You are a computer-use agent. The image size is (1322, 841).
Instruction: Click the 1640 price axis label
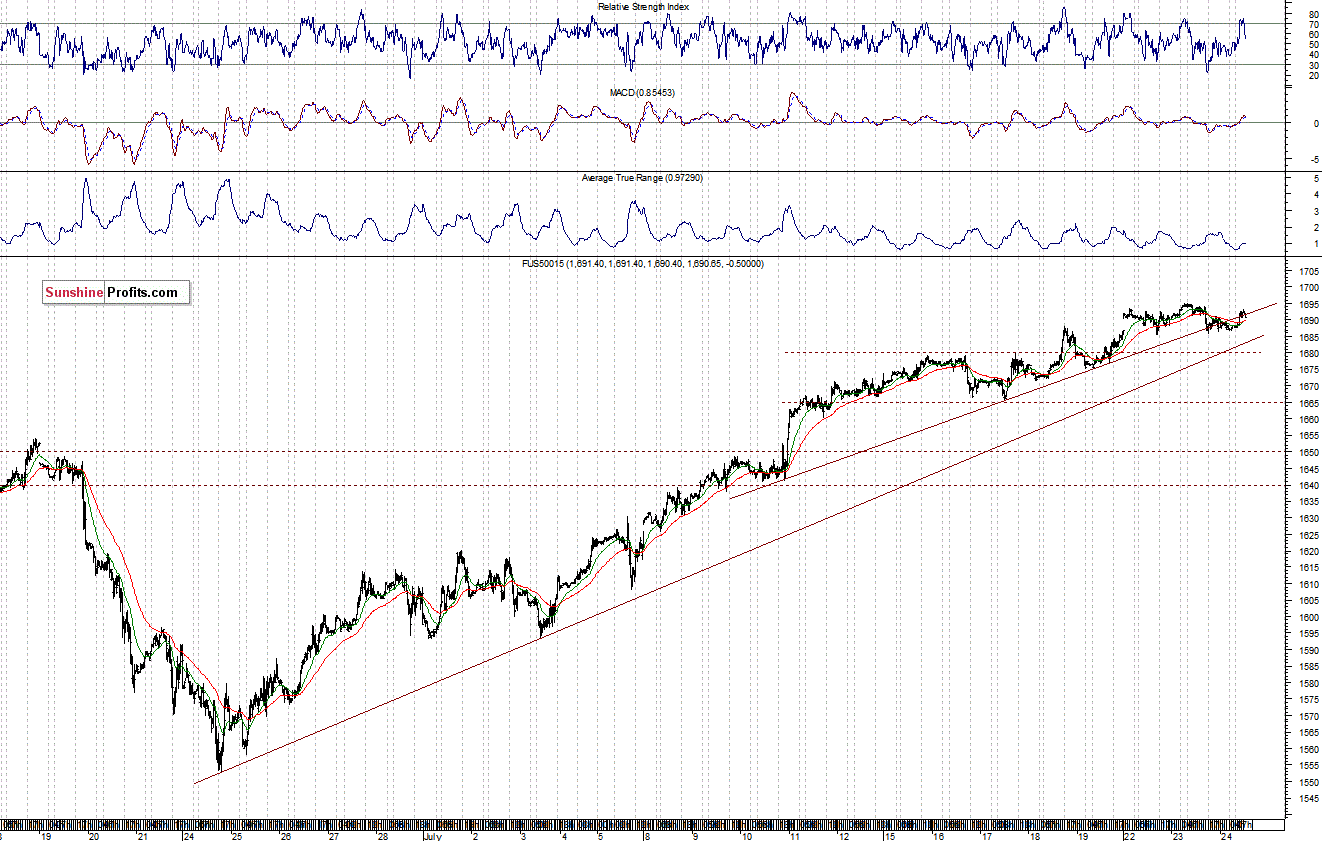click(x=1307, y=486)
